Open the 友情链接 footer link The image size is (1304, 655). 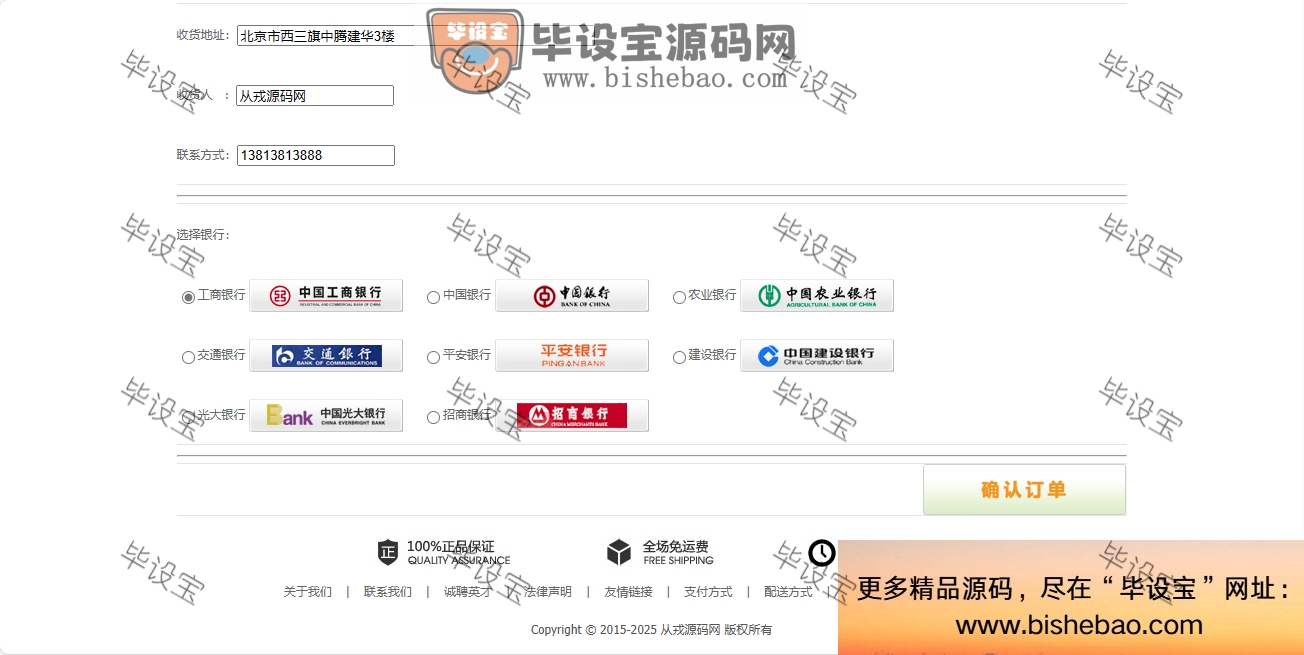(628, 592)
